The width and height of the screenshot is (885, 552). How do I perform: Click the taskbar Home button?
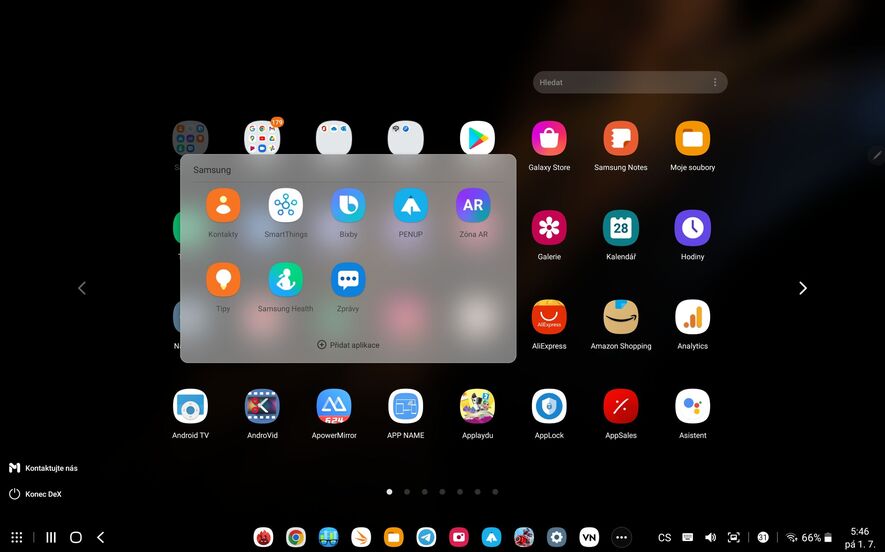76,537
